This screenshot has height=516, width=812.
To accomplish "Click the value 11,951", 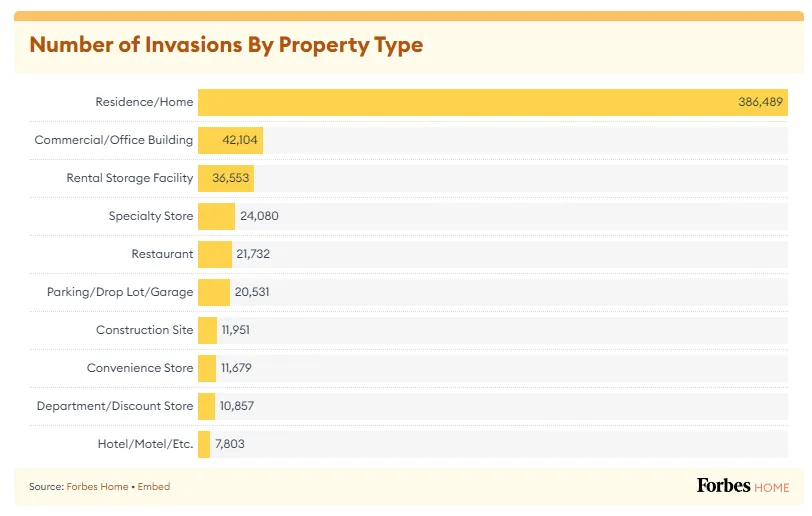I will point(236,330).
